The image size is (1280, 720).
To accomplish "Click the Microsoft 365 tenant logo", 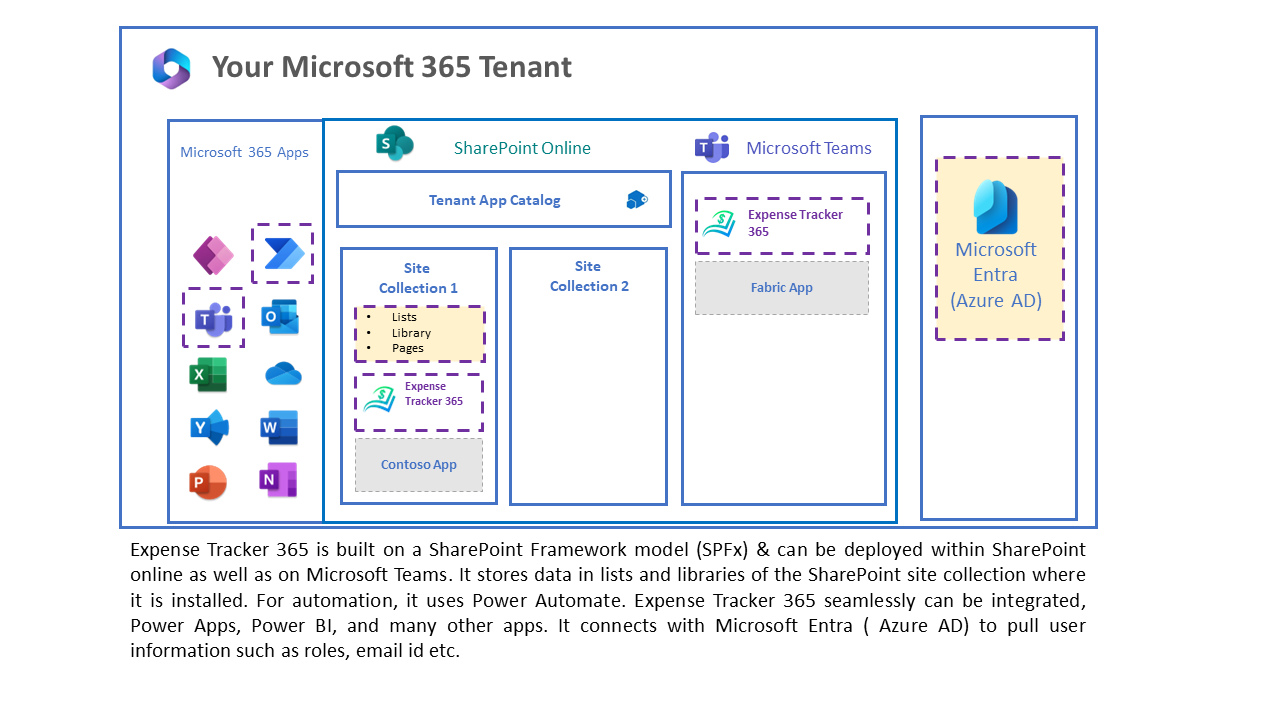I will point(171,69).
